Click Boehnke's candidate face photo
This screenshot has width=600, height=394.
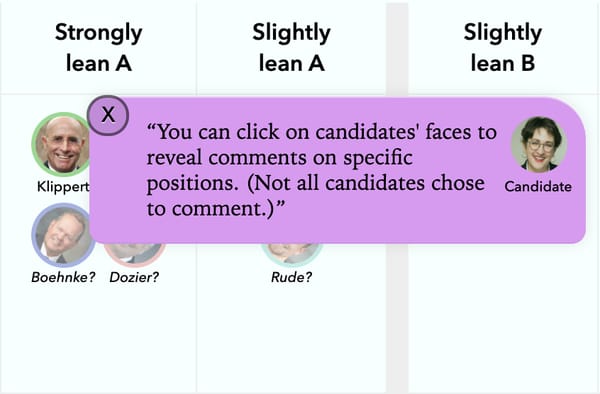tap(61, 235)
